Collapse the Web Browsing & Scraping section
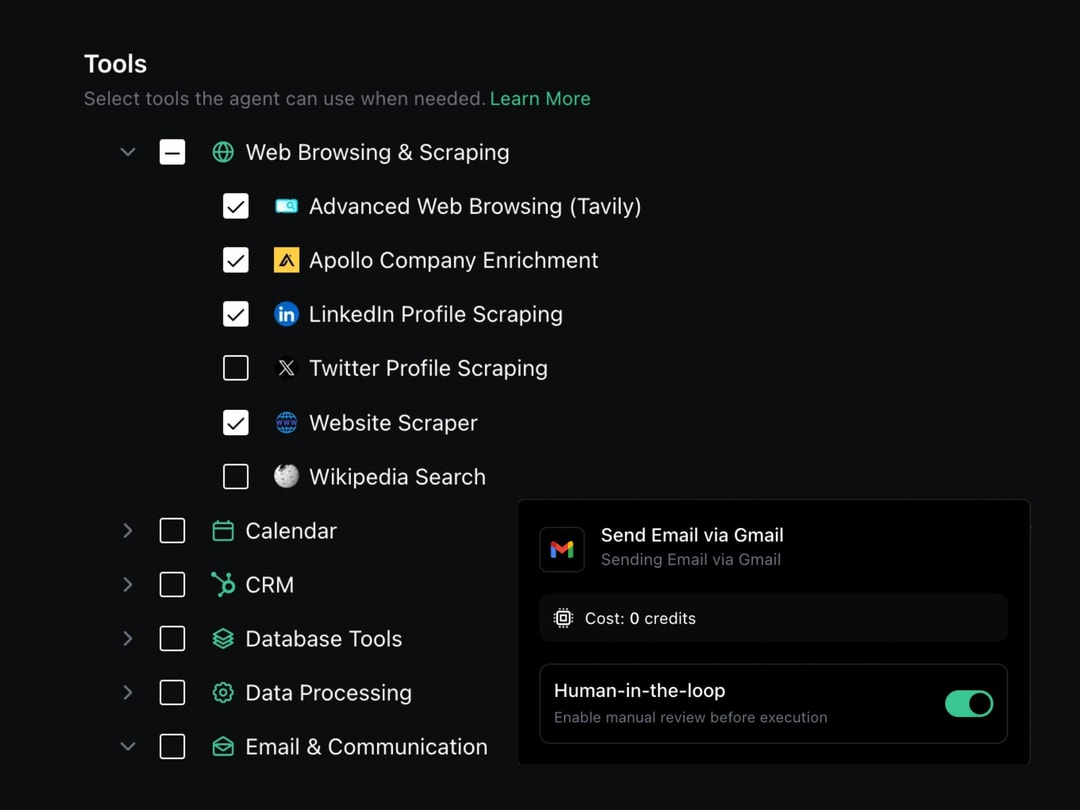Viewport: 1080px width, 810px height. [128, 153]
